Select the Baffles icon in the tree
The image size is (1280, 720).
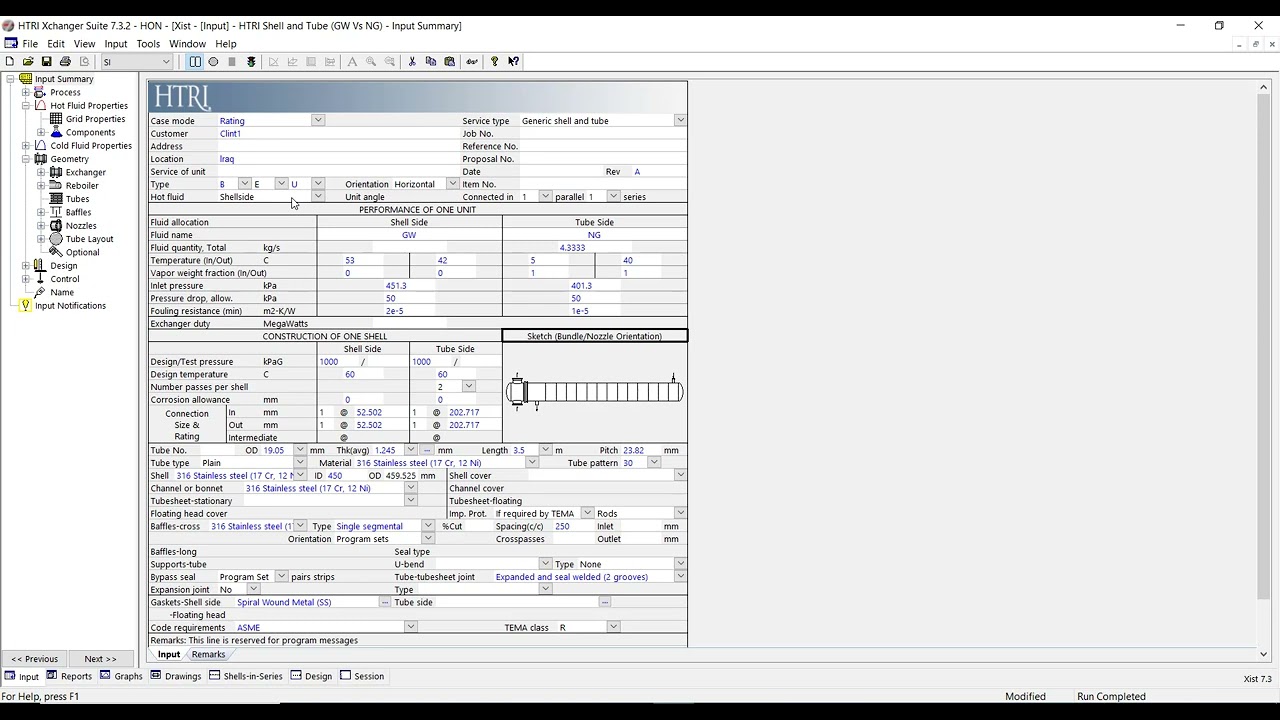click(x=56, y=212)
